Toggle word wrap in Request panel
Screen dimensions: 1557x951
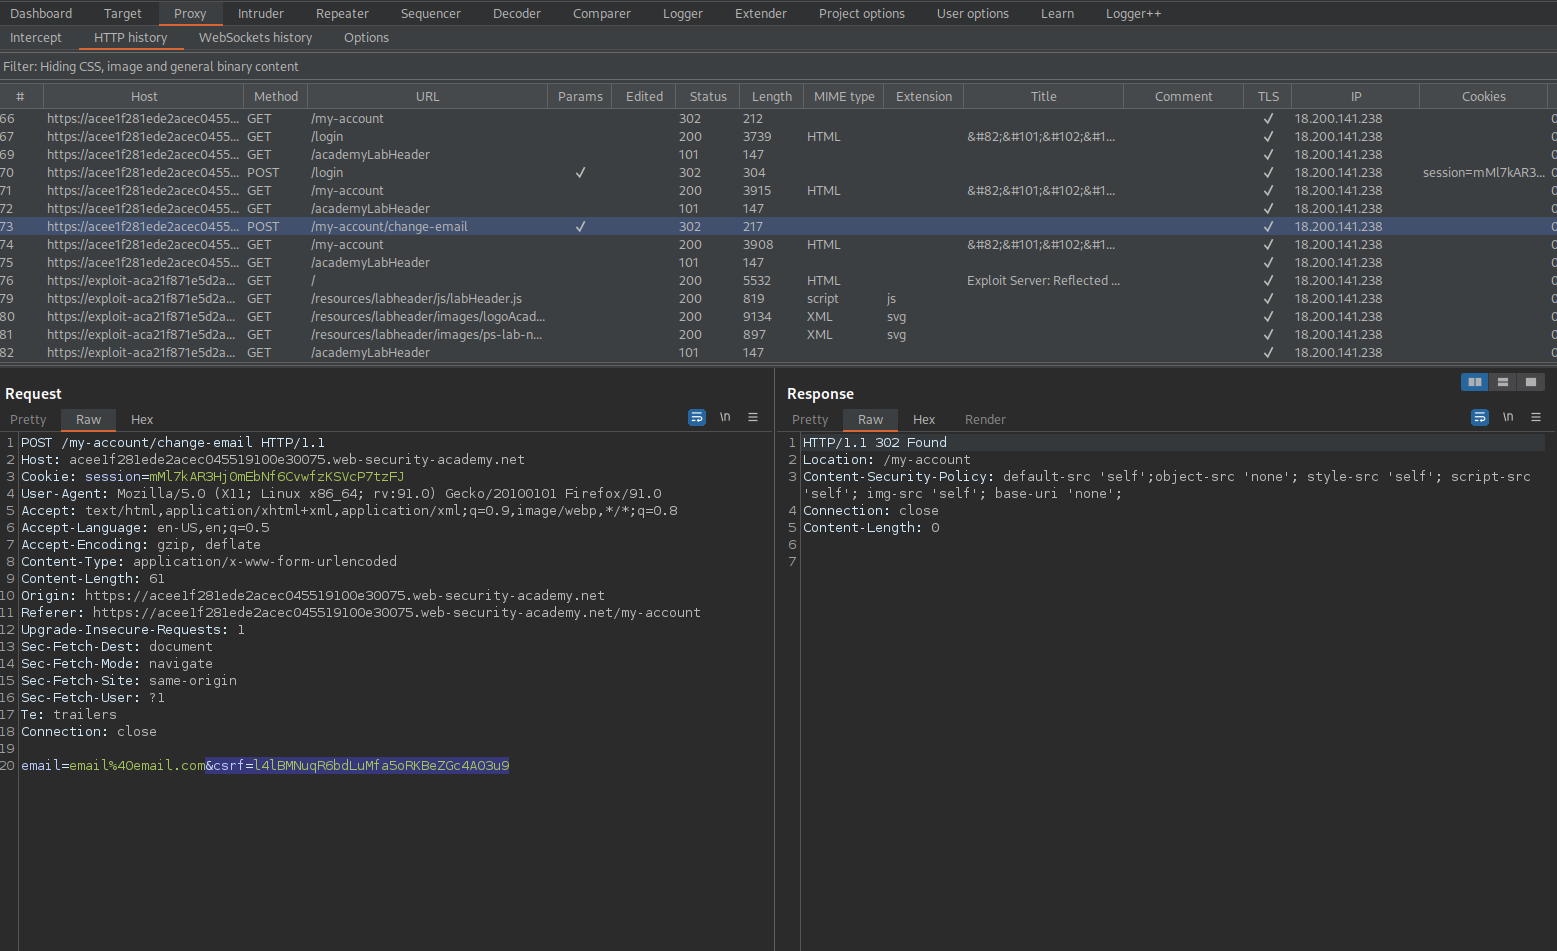click(697, 417)
